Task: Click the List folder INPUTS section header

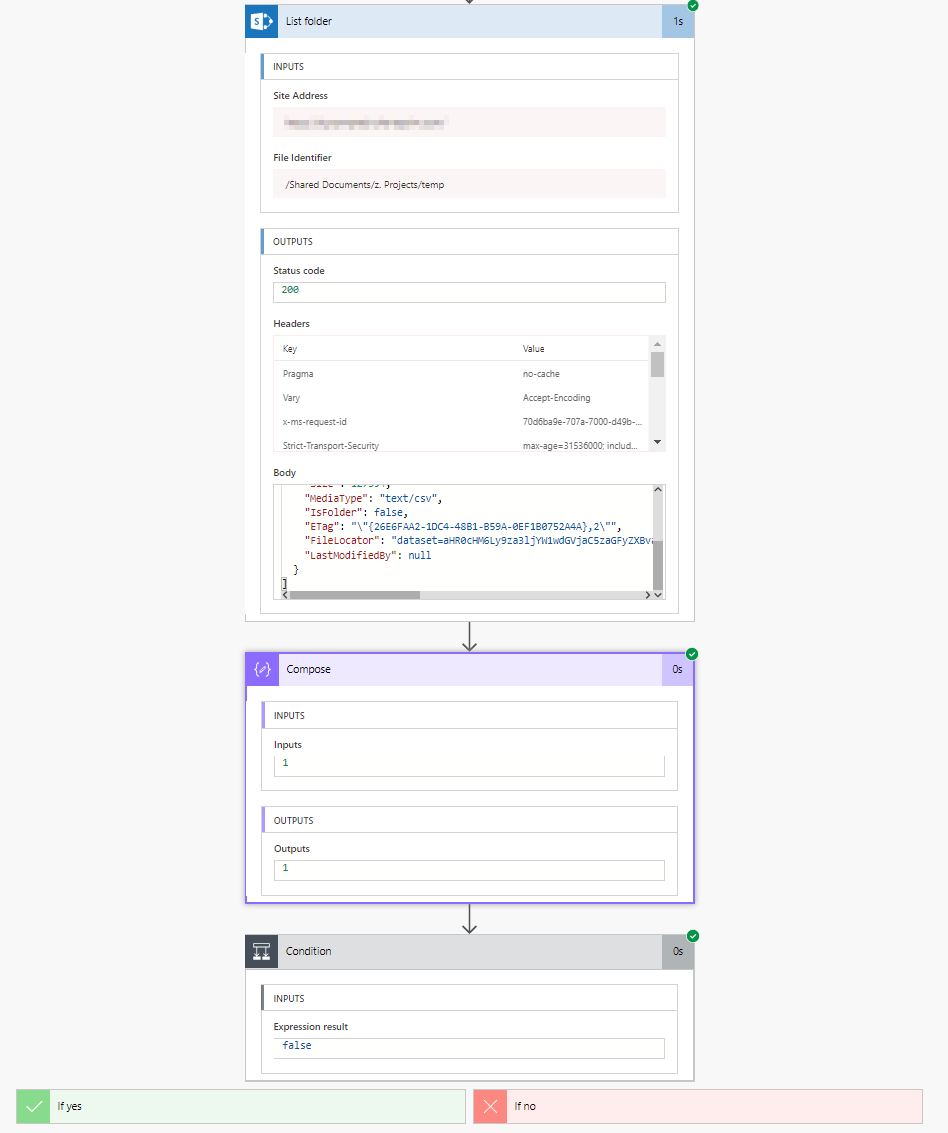Action: (x=470, y=66)
